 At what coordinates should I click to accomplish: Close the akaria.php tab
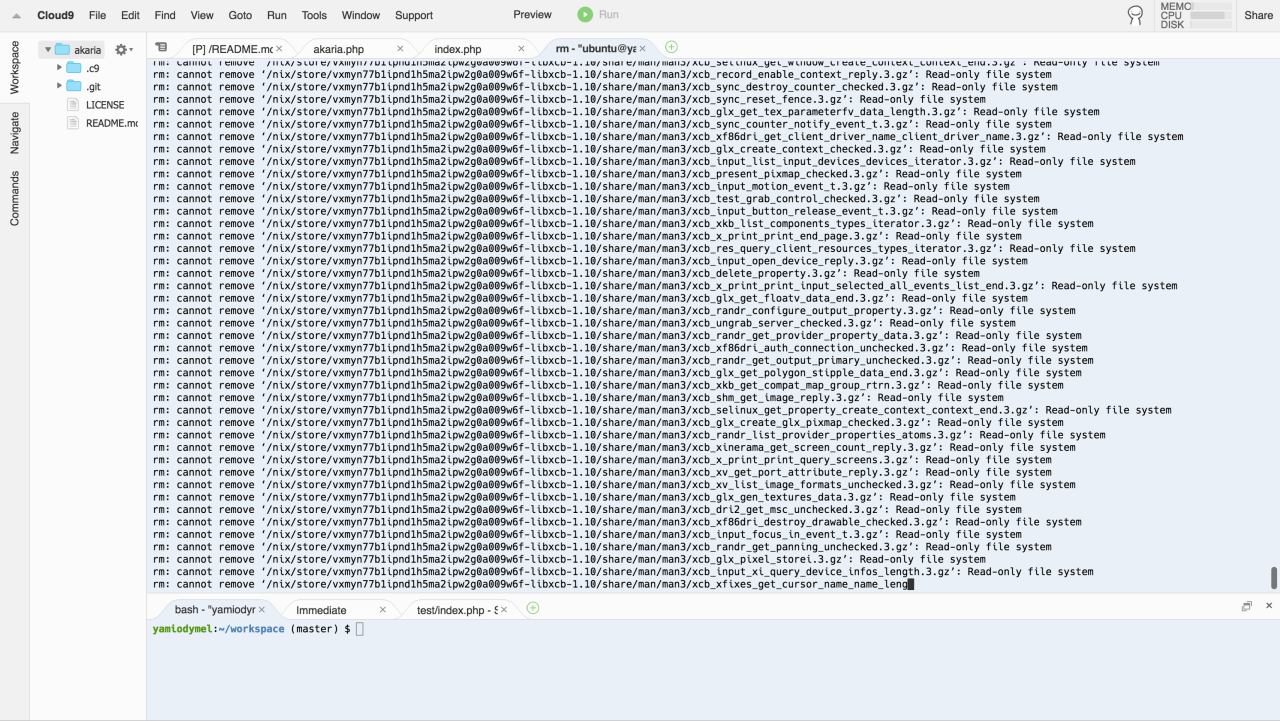(400, 49)
